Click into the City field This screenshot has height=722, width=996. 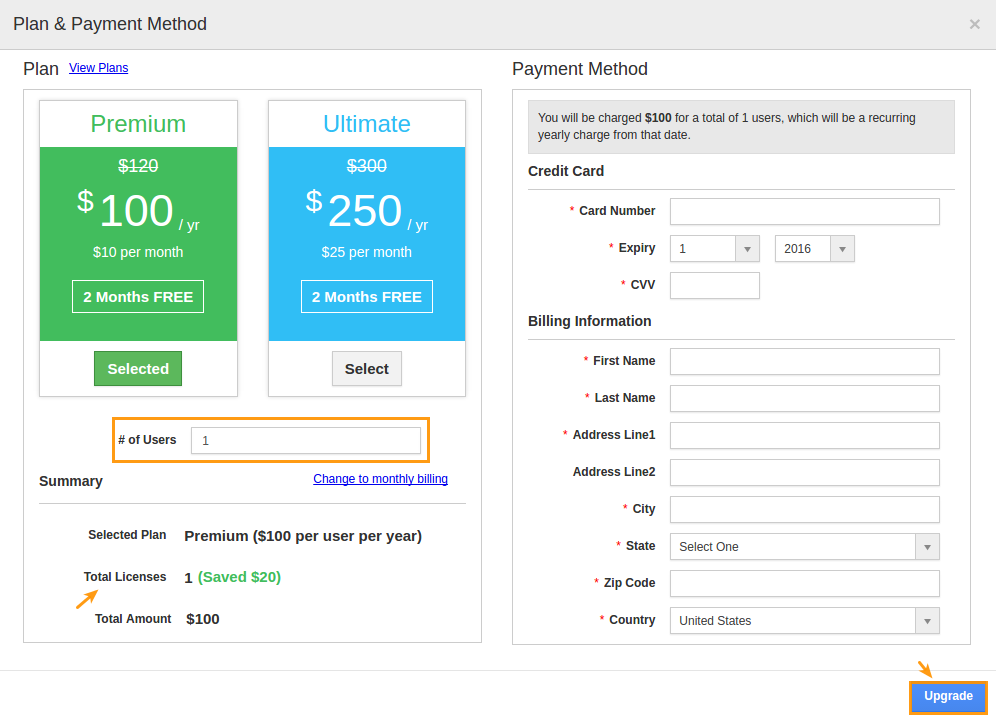(x=804, y=509)
